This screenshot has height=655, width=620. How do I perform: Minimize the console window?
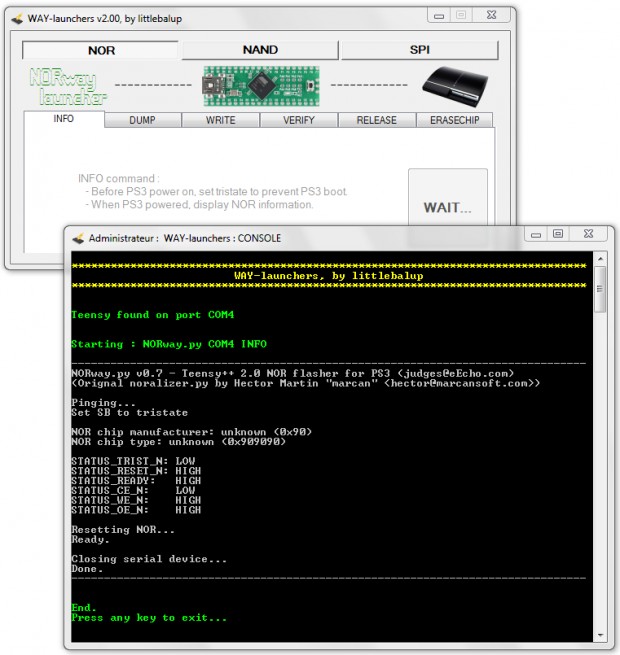(534, 234)
